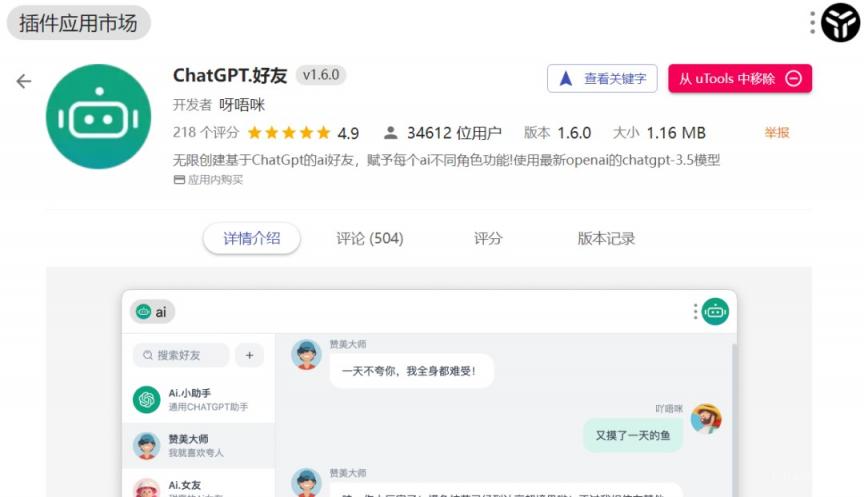
Task: Click the preview chat scrollbar
Action: (734, 419)
